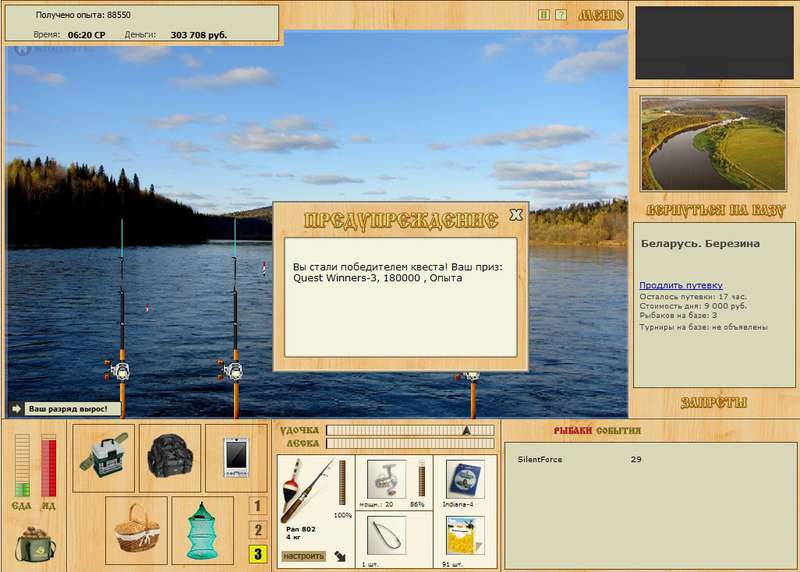Click Вернуться на базу
Image resolution: width=800 pixels, height=572 pixels.
point(715,210)
